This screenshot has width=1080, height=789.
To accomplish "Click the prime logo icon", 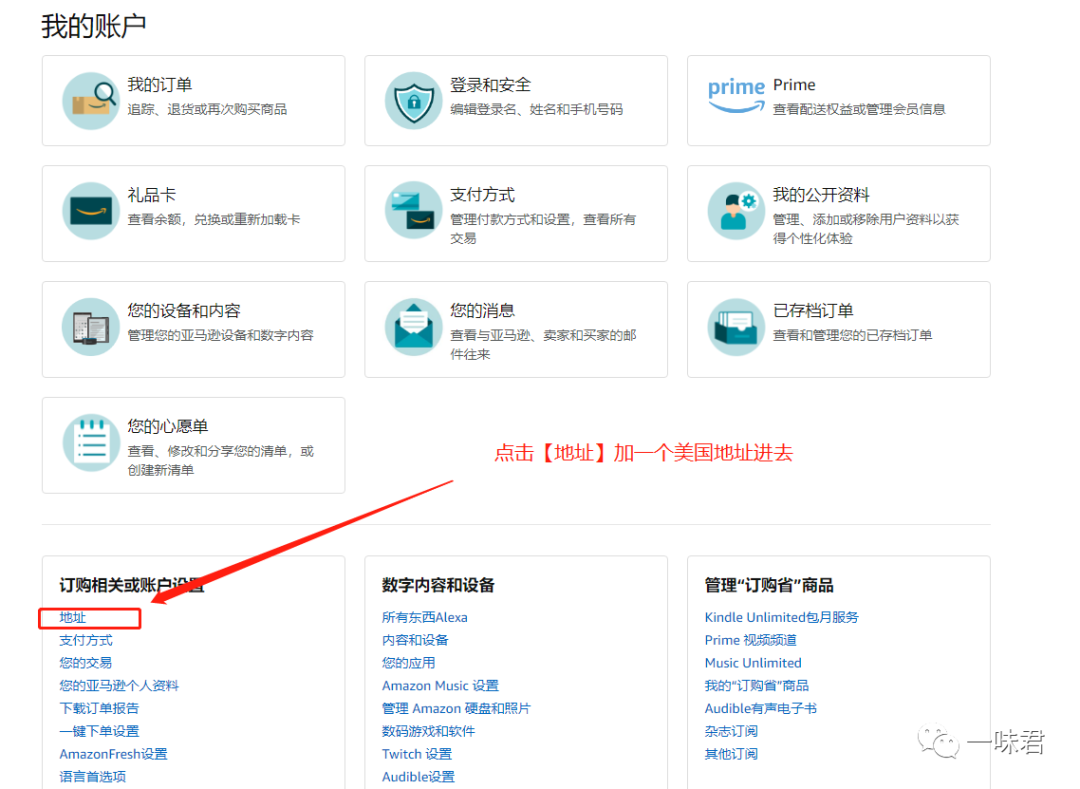I will (x=736, y=96).
